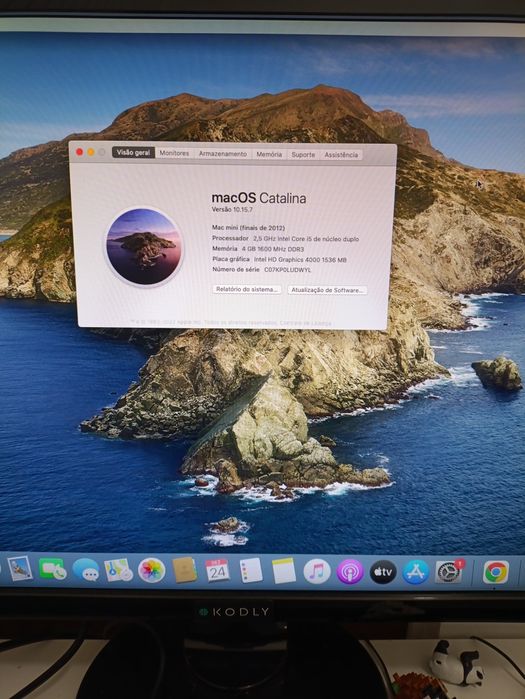Open the purple Podcasts app
This screenshot has height=699, width=525.
tap(350, 572)
